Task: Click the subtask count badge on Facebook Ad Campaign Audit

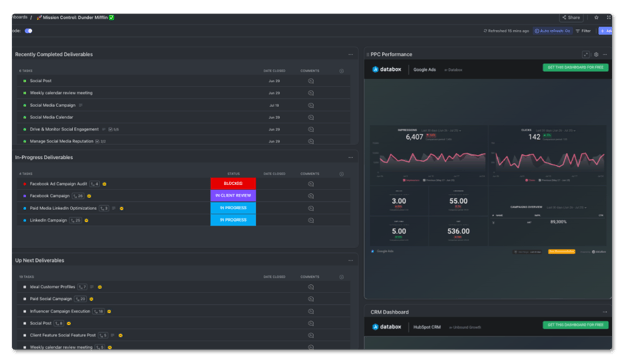Action: pos(94,184)
